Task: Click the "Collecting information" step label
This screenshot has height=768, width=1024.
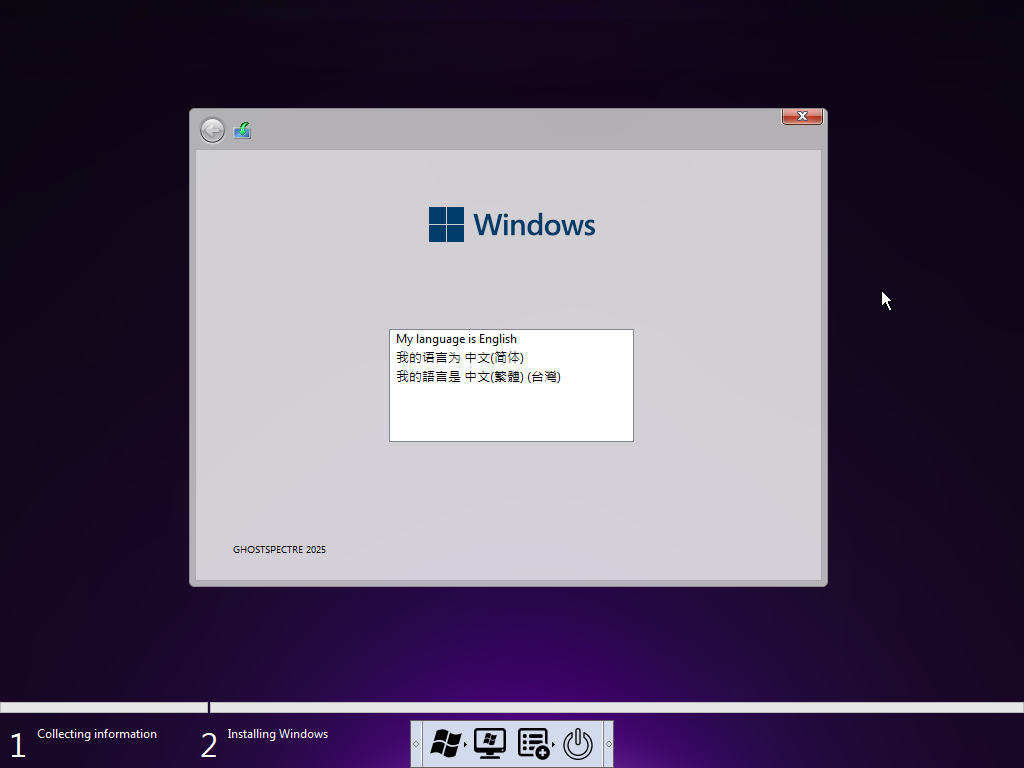Action: [96, 734]
